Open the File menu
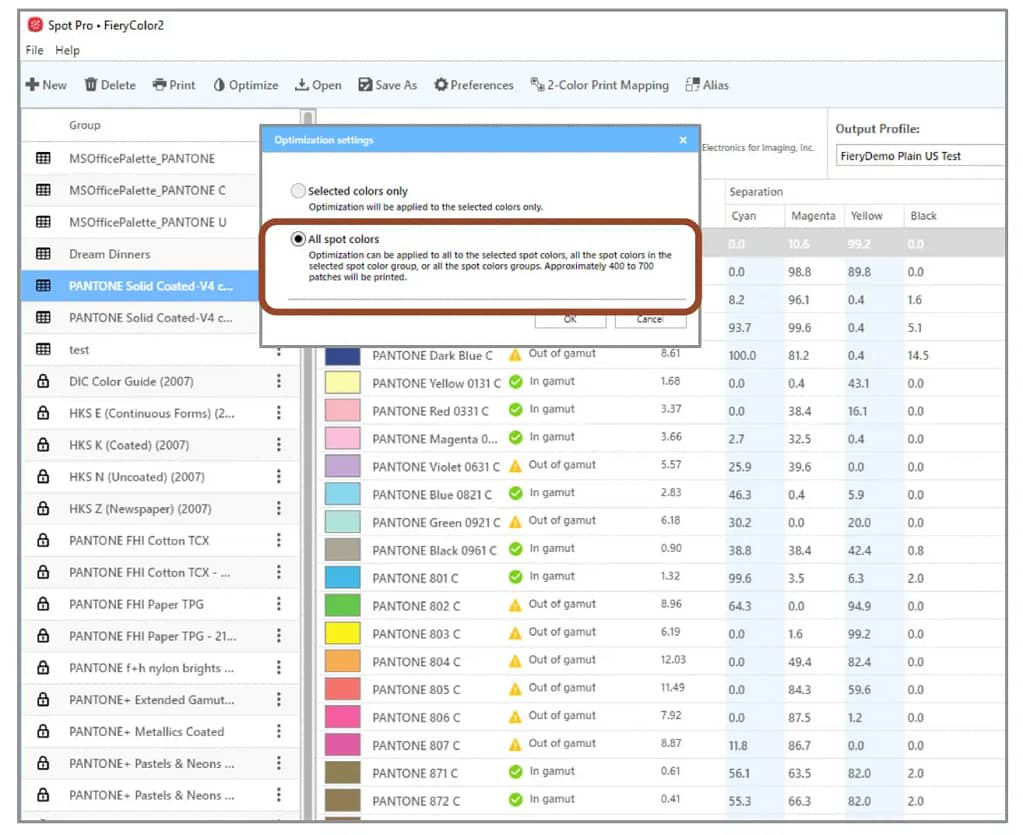The width and height of the screenshot is (1023, 835). pyautogui.click(x=35, y=50)
